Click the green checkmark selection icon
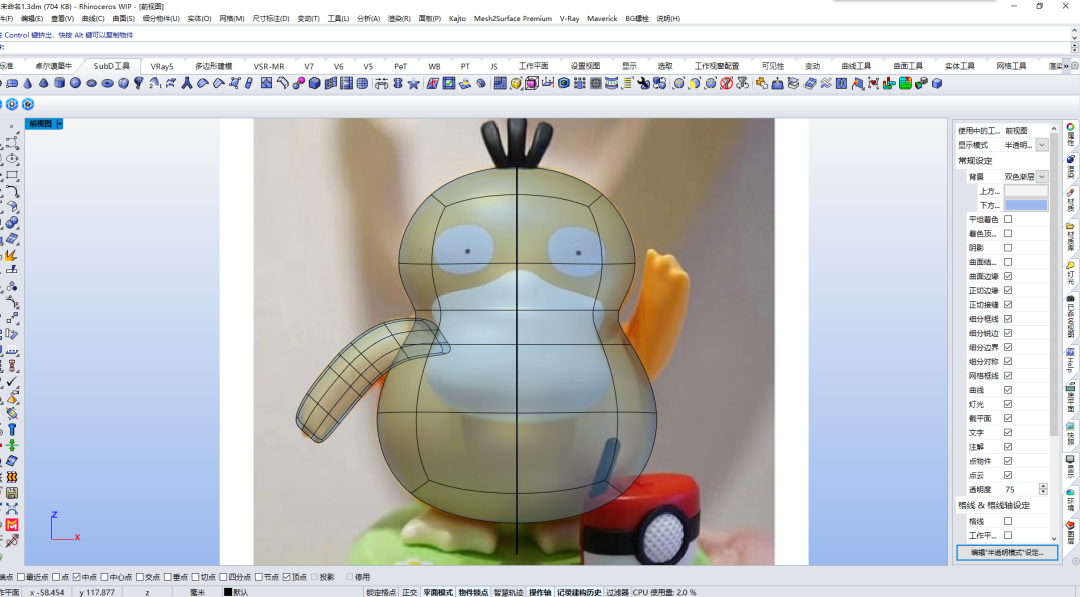This screenshot has height=597, width=1080. pos(449,83)
